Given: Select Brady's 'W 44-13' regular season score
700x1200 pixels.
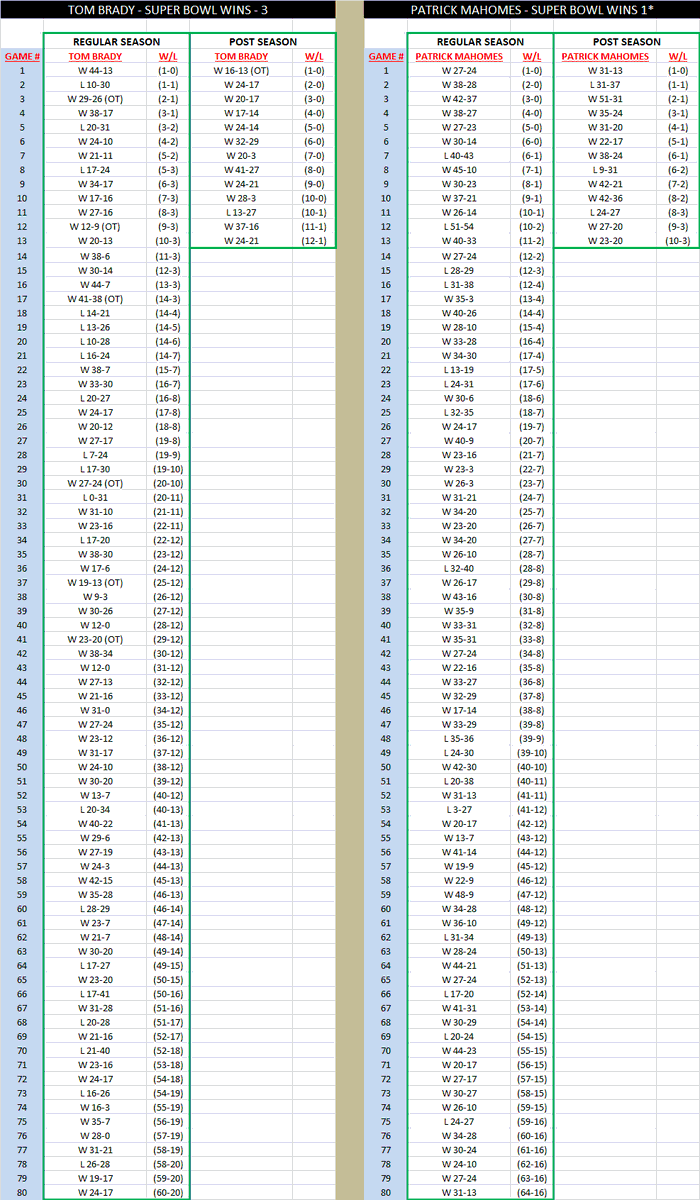Looking at the screenshot, I should click(x=95, y=71).
